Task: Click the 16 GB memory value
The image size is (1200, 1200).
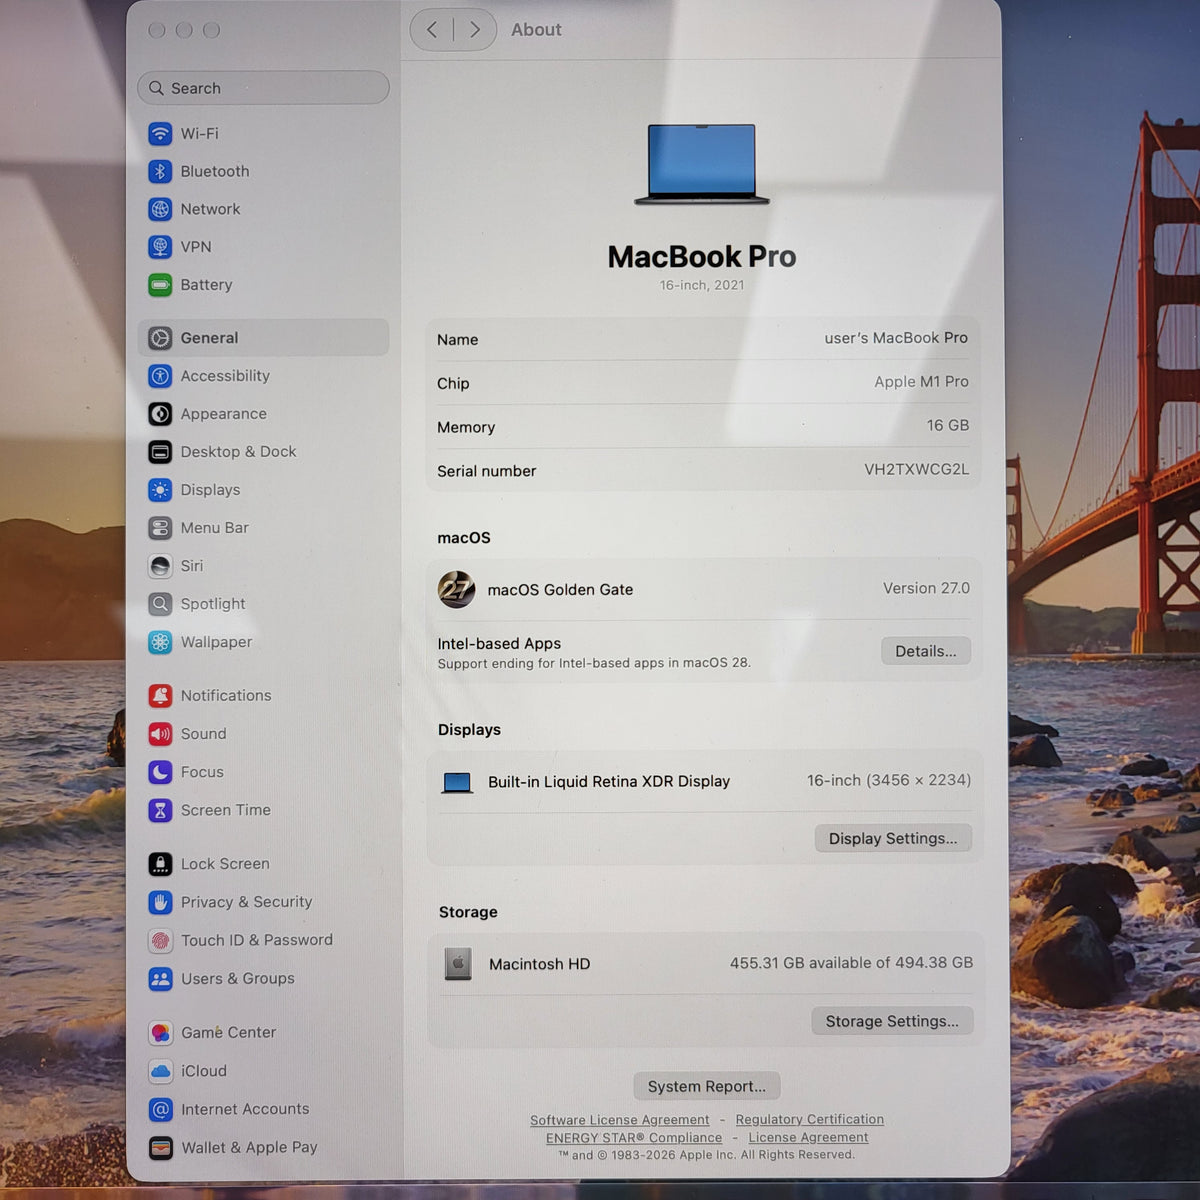Action: coord(948,425)
